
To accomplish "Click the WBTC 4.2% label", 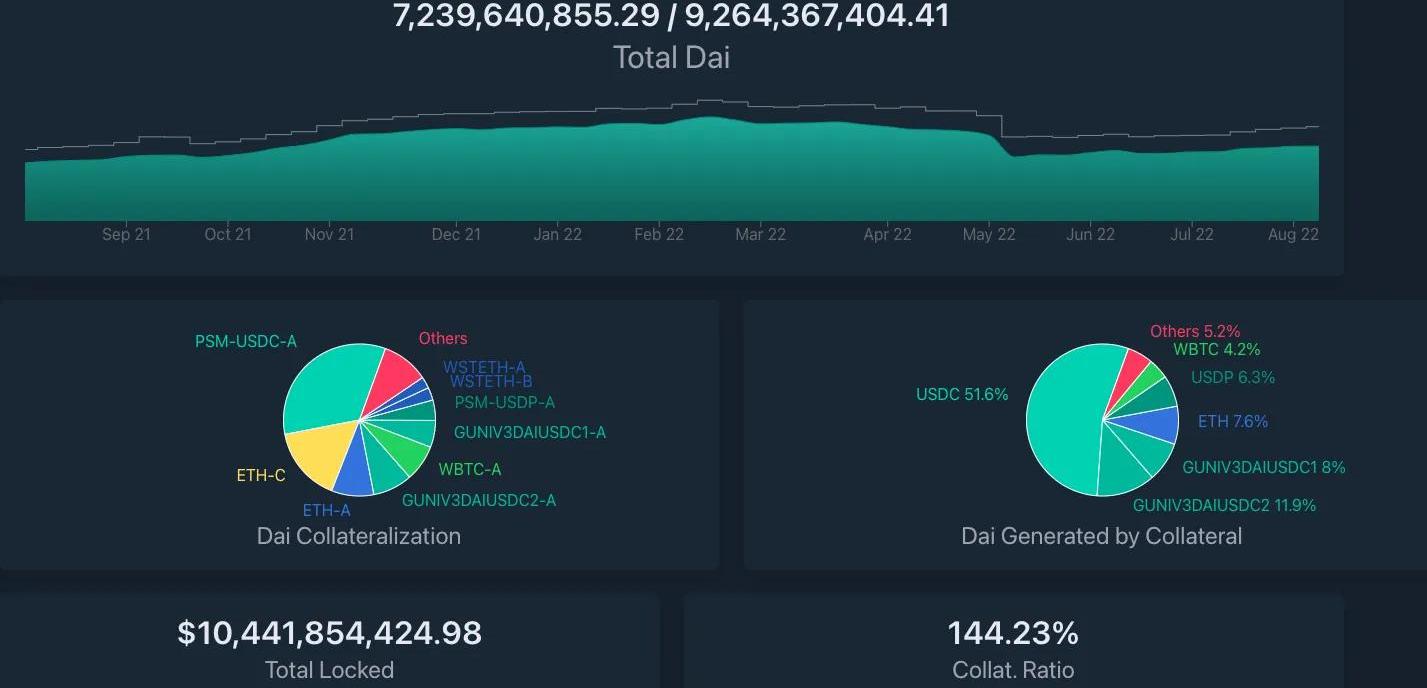I will [1216, 349].
